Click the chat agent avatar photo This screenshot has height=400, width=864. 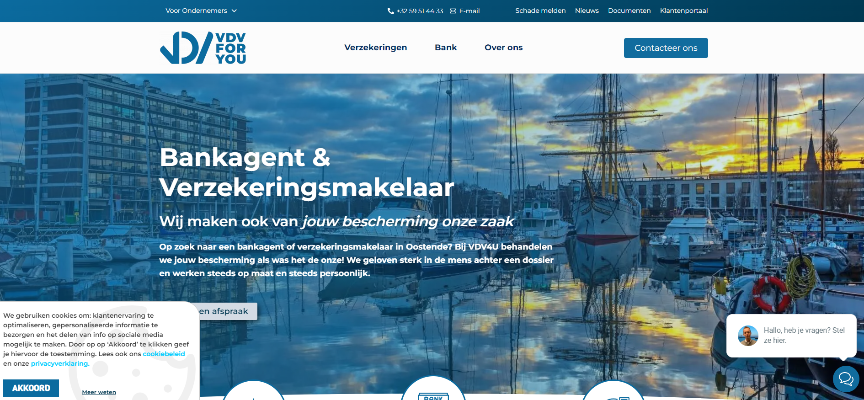(x=748, y=335)
